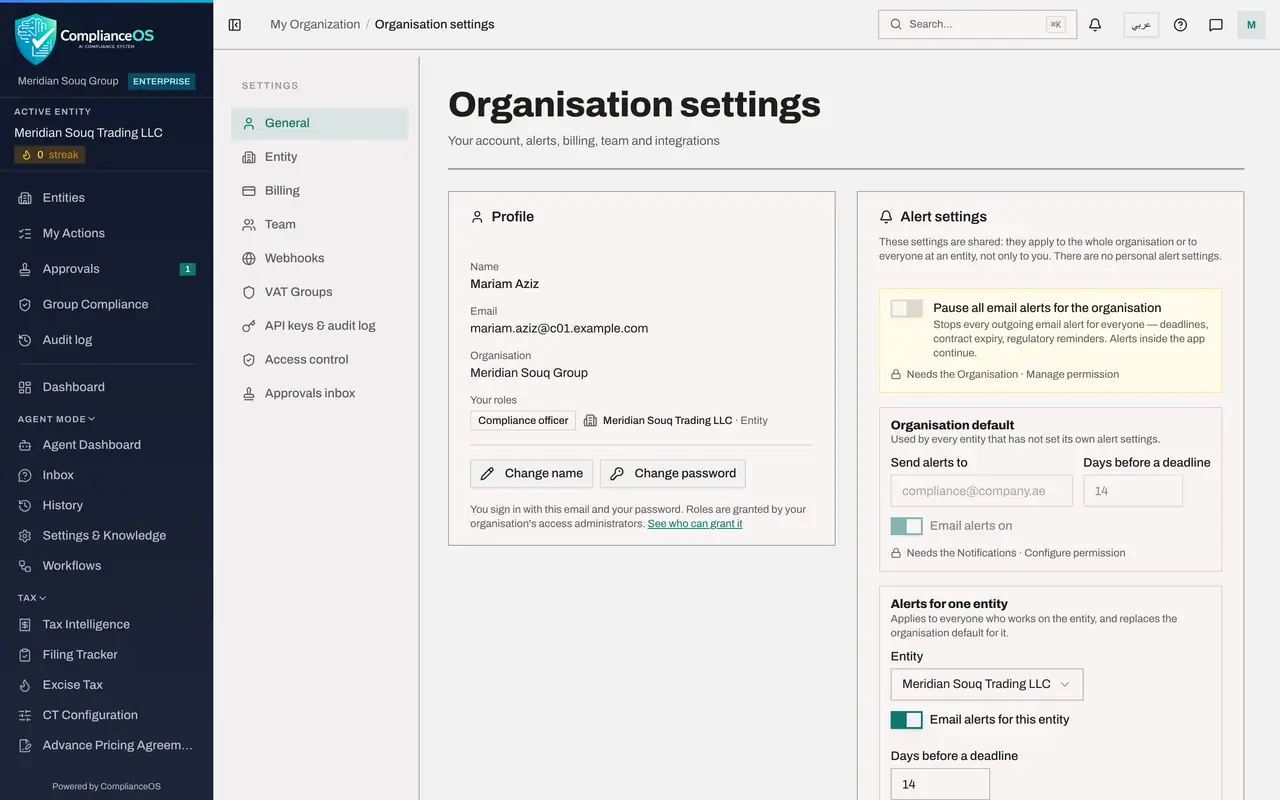Collapse the sidebar with the panel icon
Image resolution: width=1280 pixels, height=800 pixels.
[x=235, y=25]
